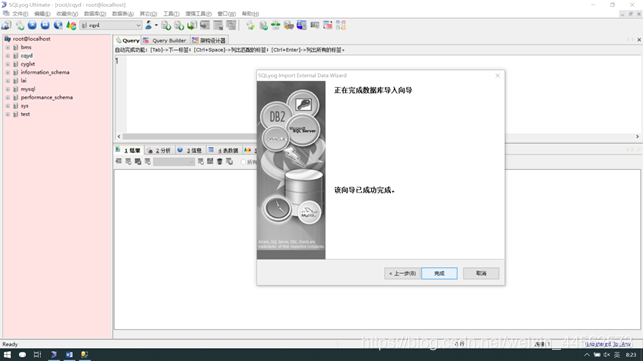Expand the performance_schema database node
This screenshot has height=361, width=643.
[7, 98]
